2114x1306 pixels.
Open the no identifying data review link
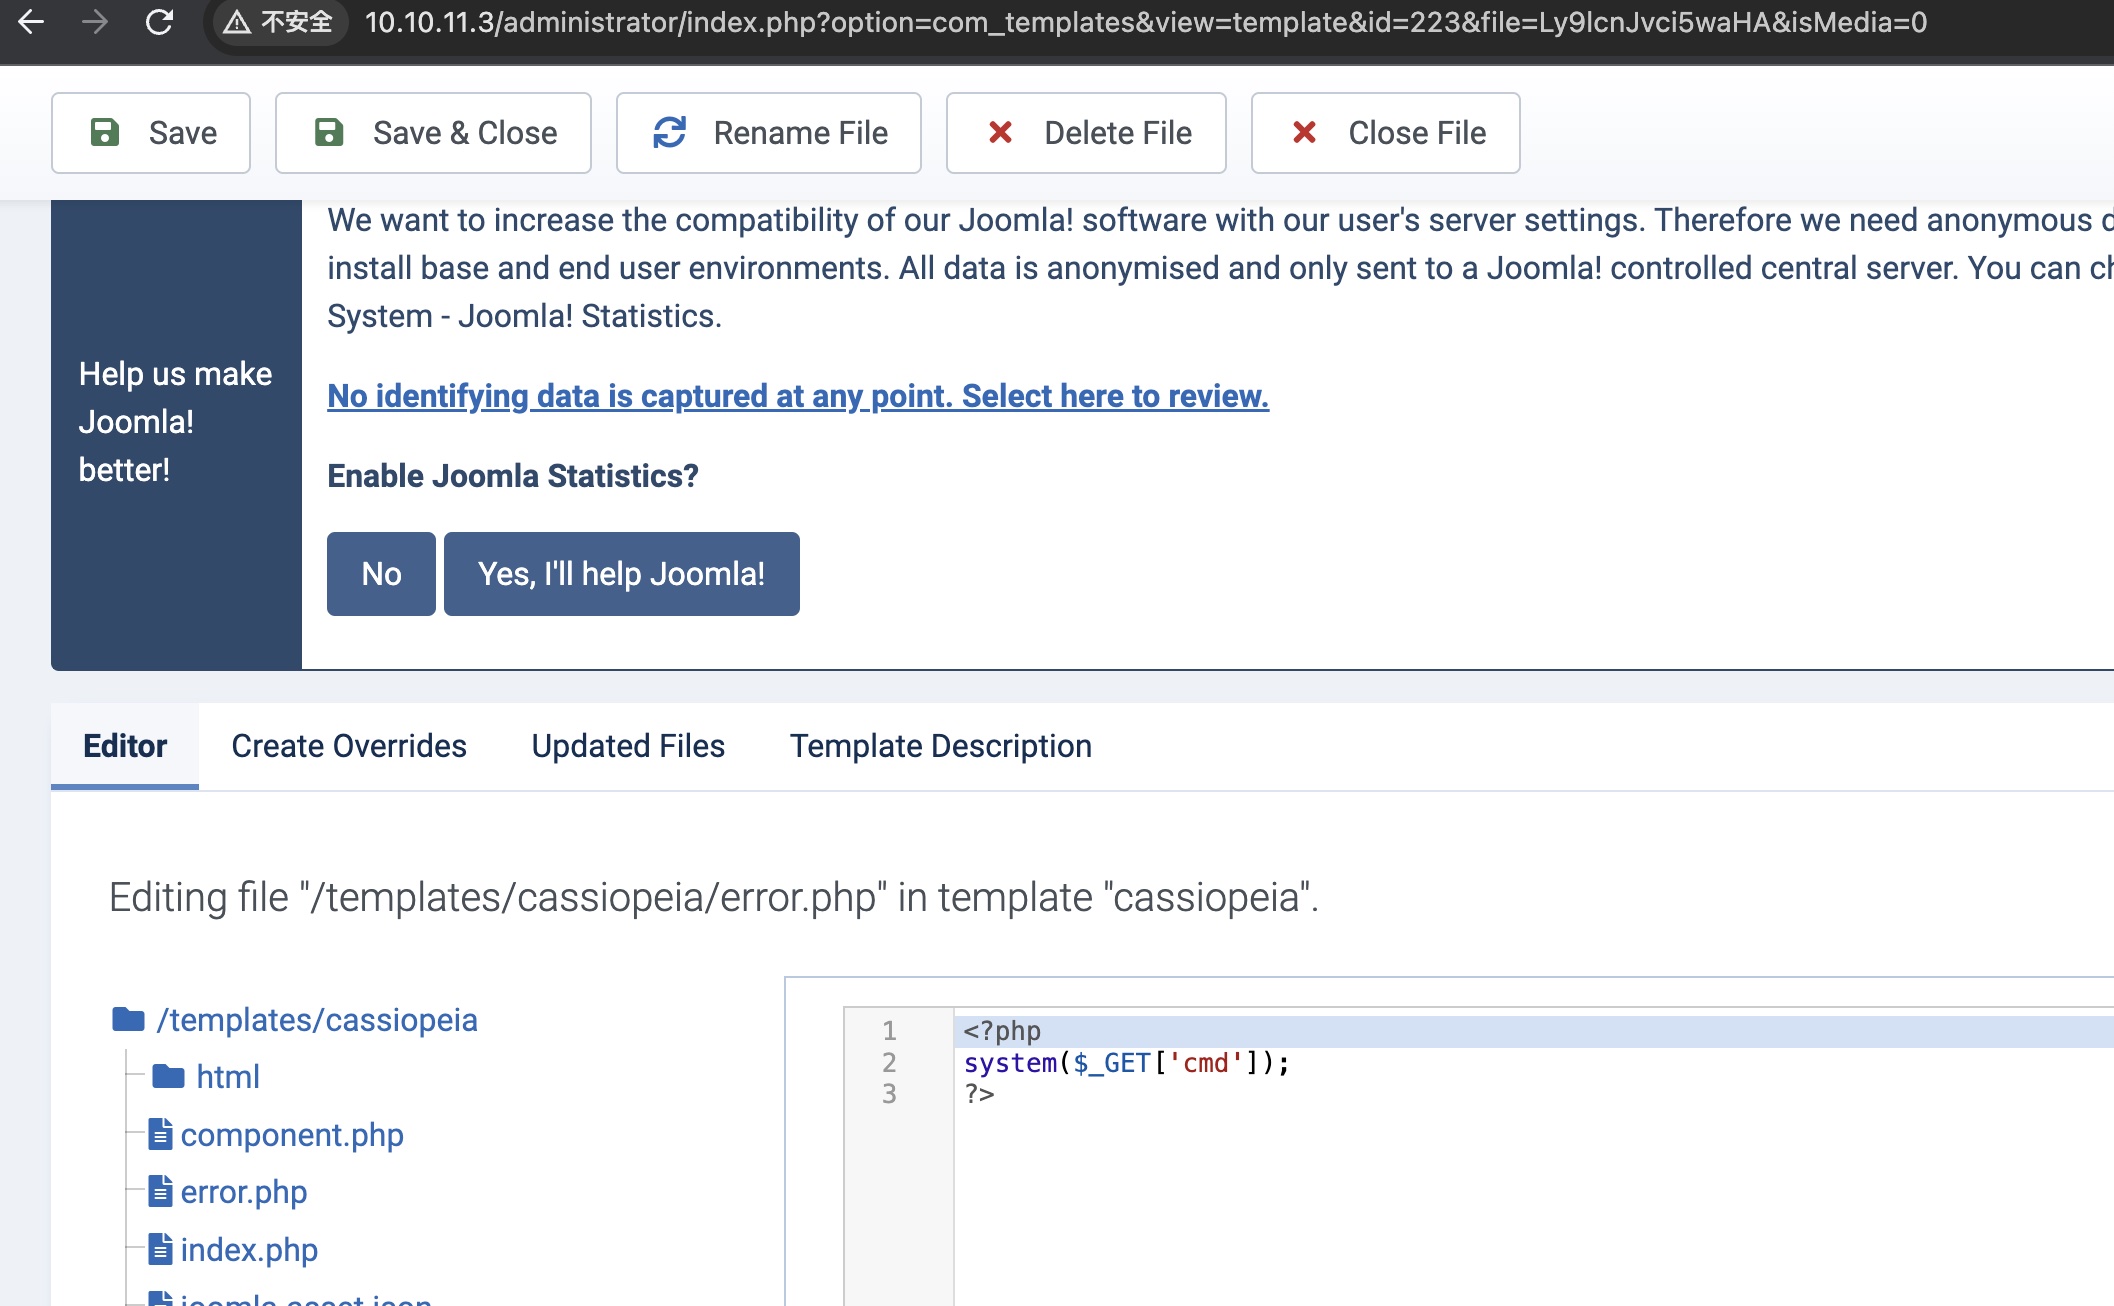pos(797,396)
